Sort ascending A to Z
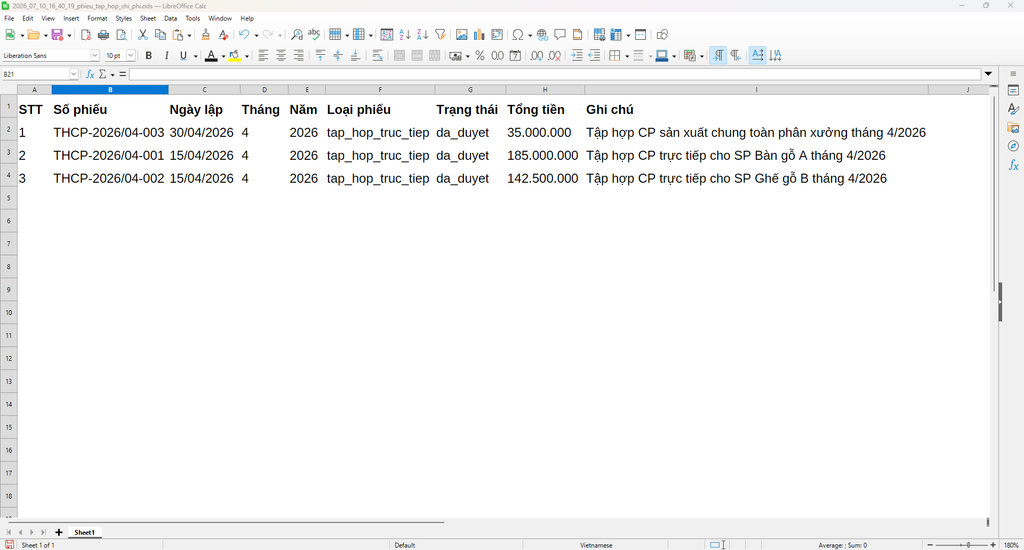This screenshot has height=550, width=1024. coord(405,35)
